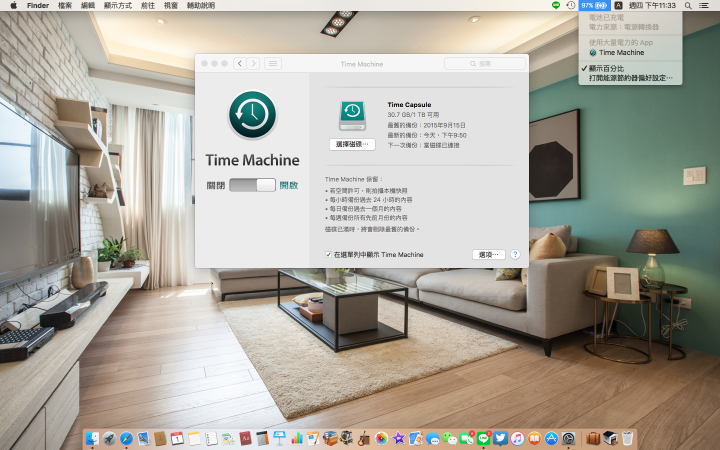Open the 選項… button
The image size is (720, 450).
pyautogui.click(x=489, y=254)
